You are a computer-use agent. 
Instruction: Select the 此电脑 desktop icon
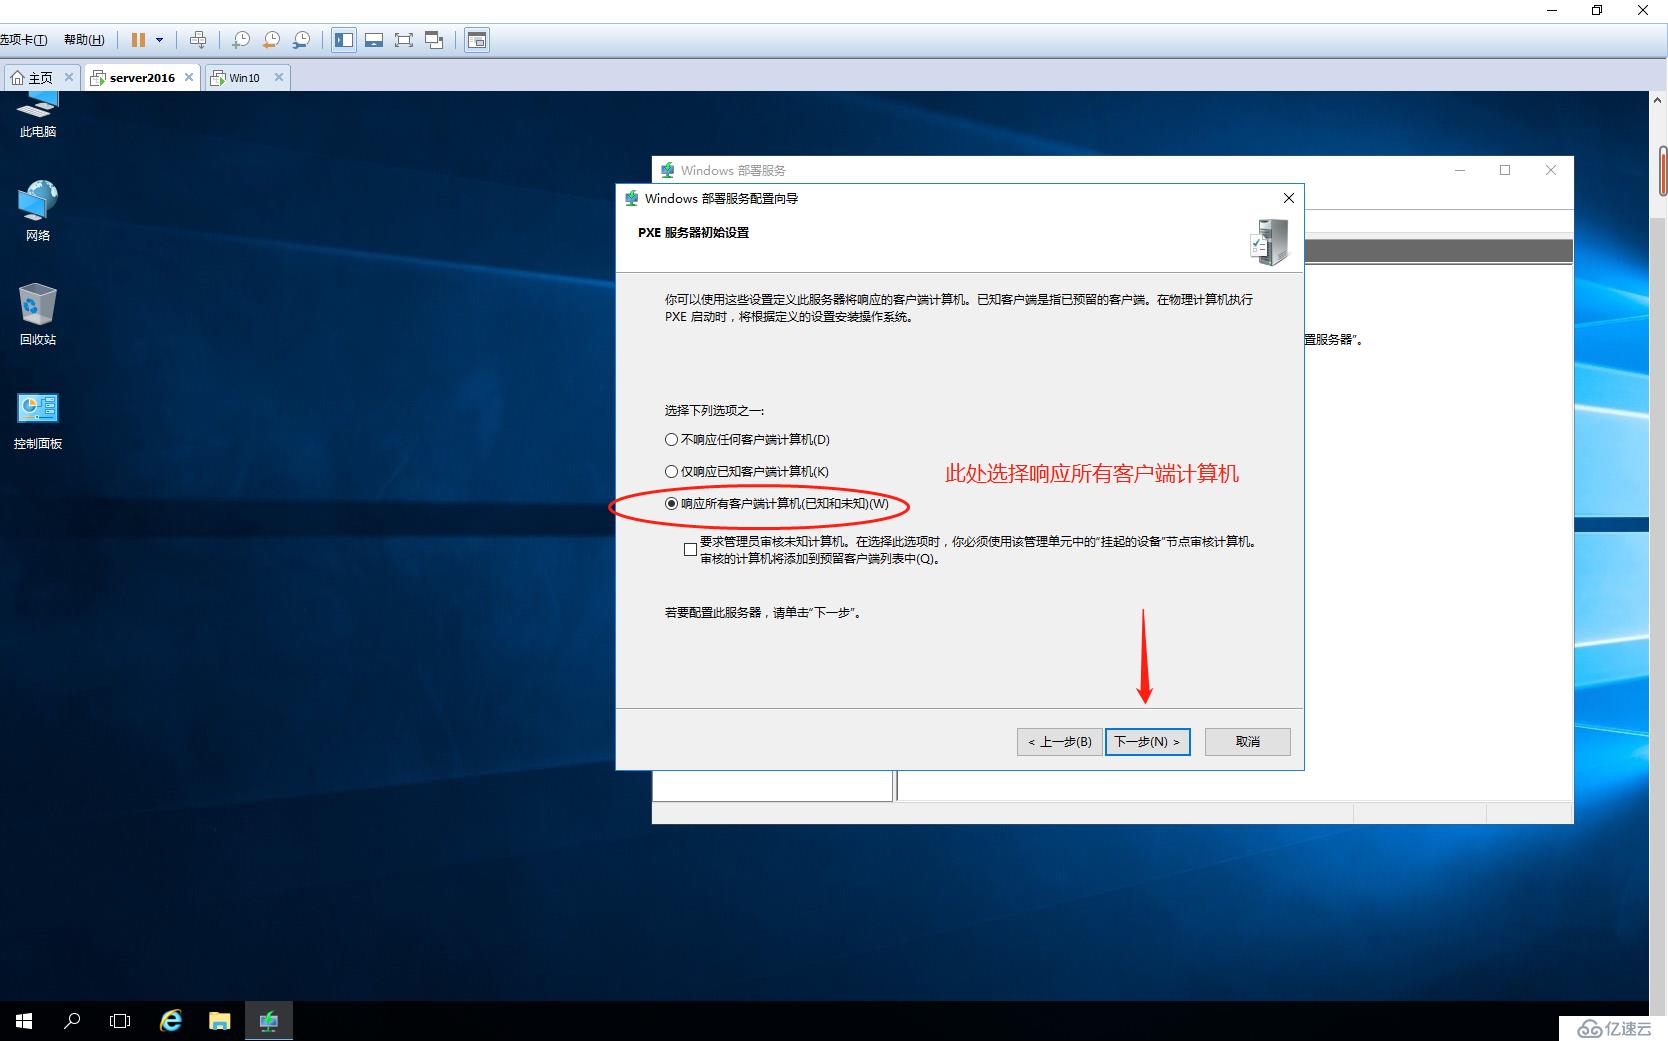[38, 115]
